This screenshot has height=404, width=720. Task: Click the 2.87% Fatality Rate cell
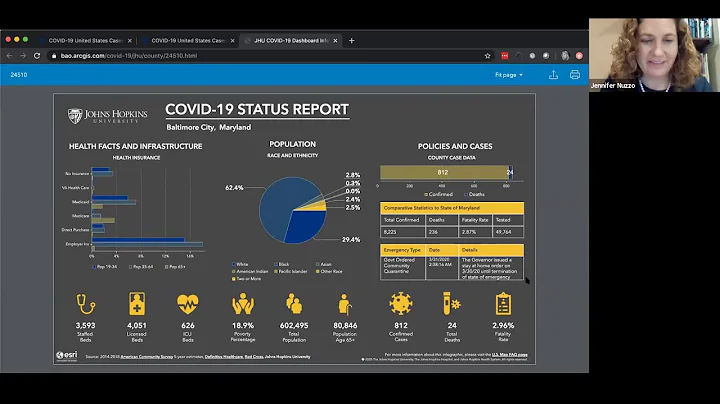click(475, 232)
